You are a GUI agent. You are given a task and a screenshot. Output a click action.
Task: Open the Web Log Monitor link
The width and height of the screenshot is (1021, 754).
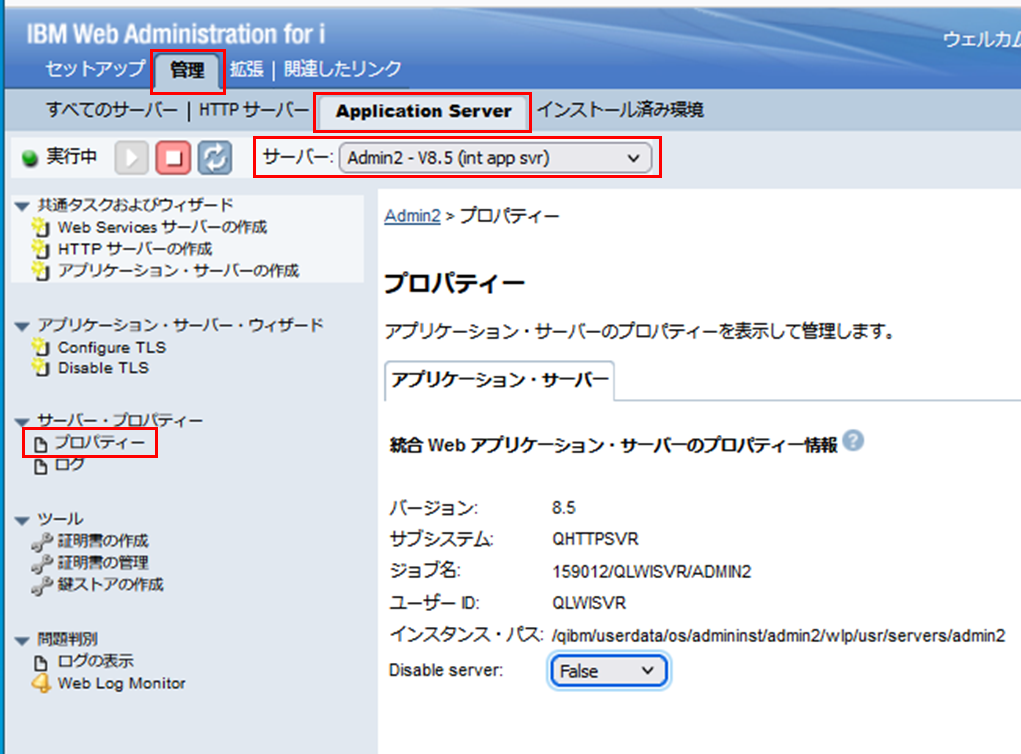tap(121, 683)
